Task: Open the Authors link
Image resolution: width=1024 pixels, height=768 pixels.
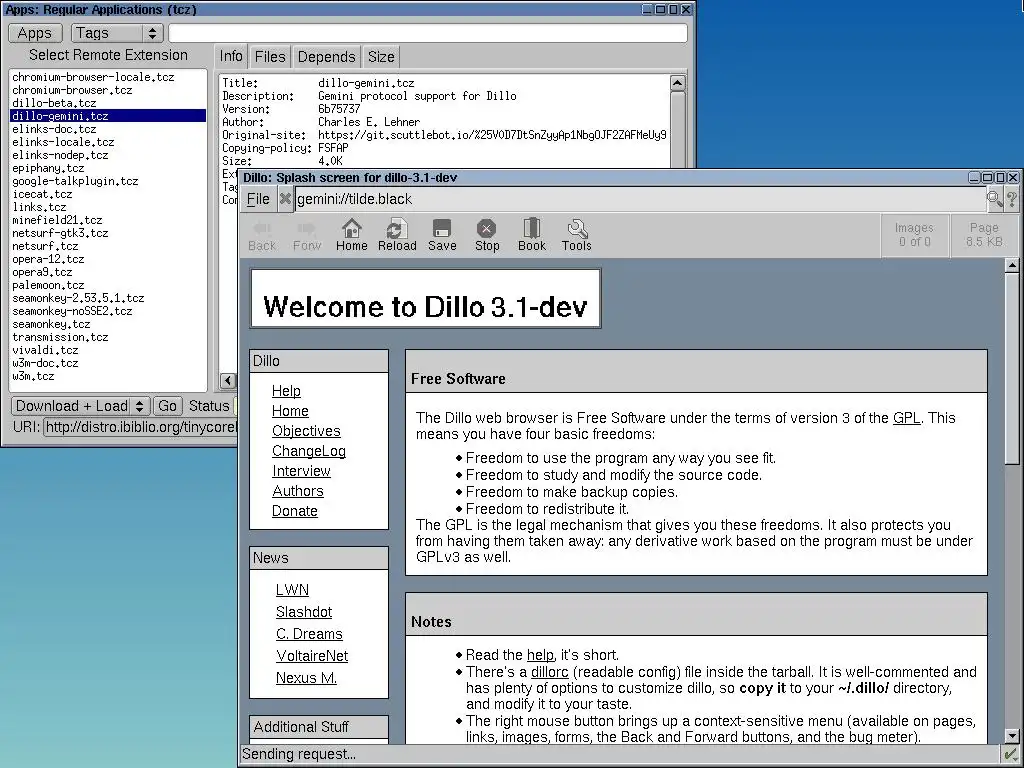Action: (x=298, y=491)
